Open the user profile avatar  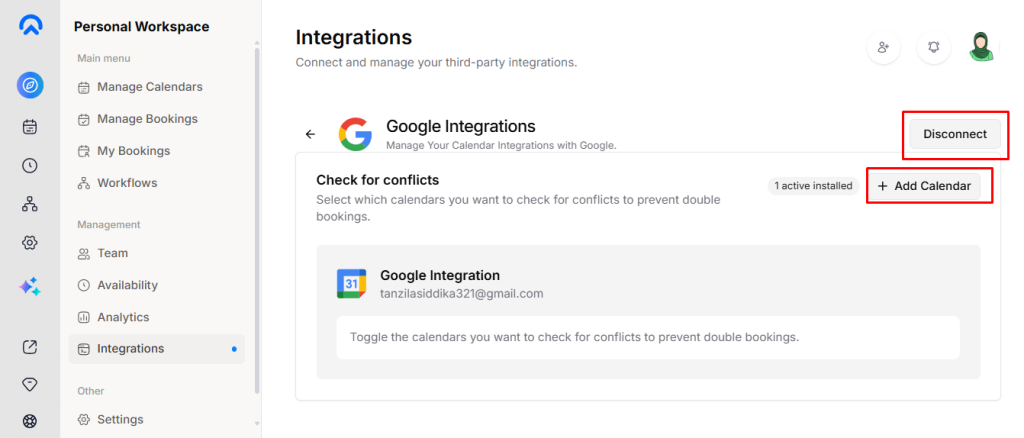[980, 47]
